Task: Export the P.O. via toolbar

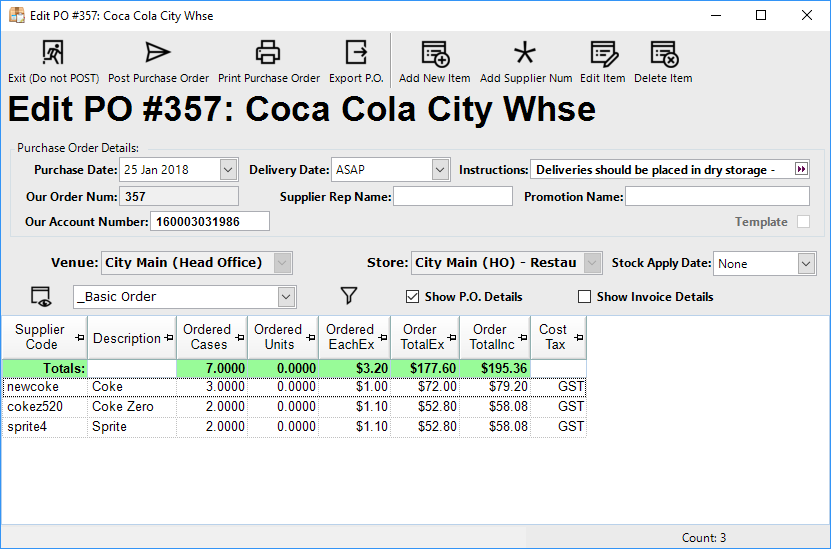Action: click(356, 53)
